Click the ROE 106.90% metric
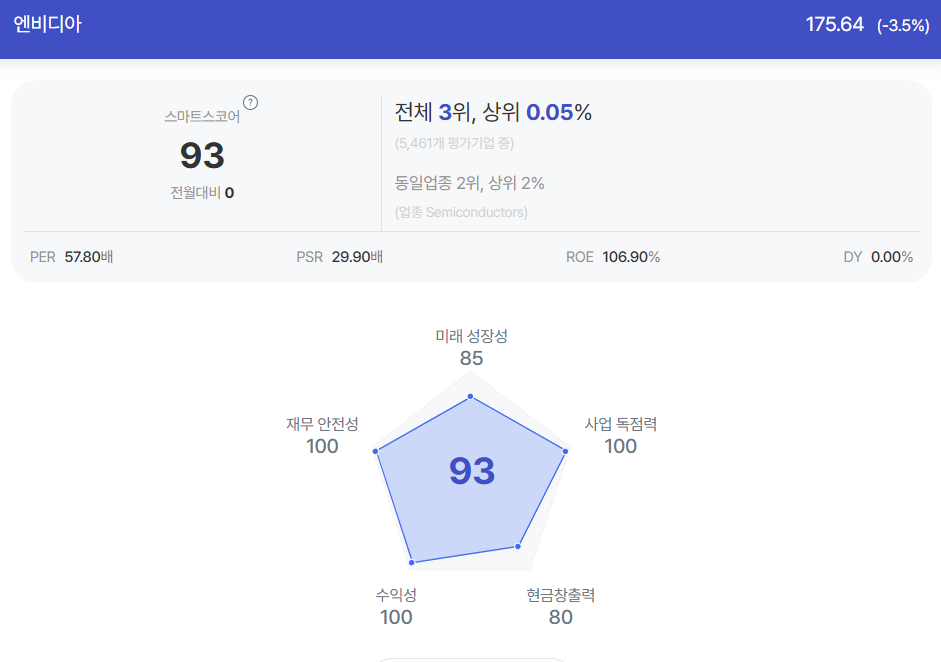This screenshot has height=662, width=941. coord(613,257)
